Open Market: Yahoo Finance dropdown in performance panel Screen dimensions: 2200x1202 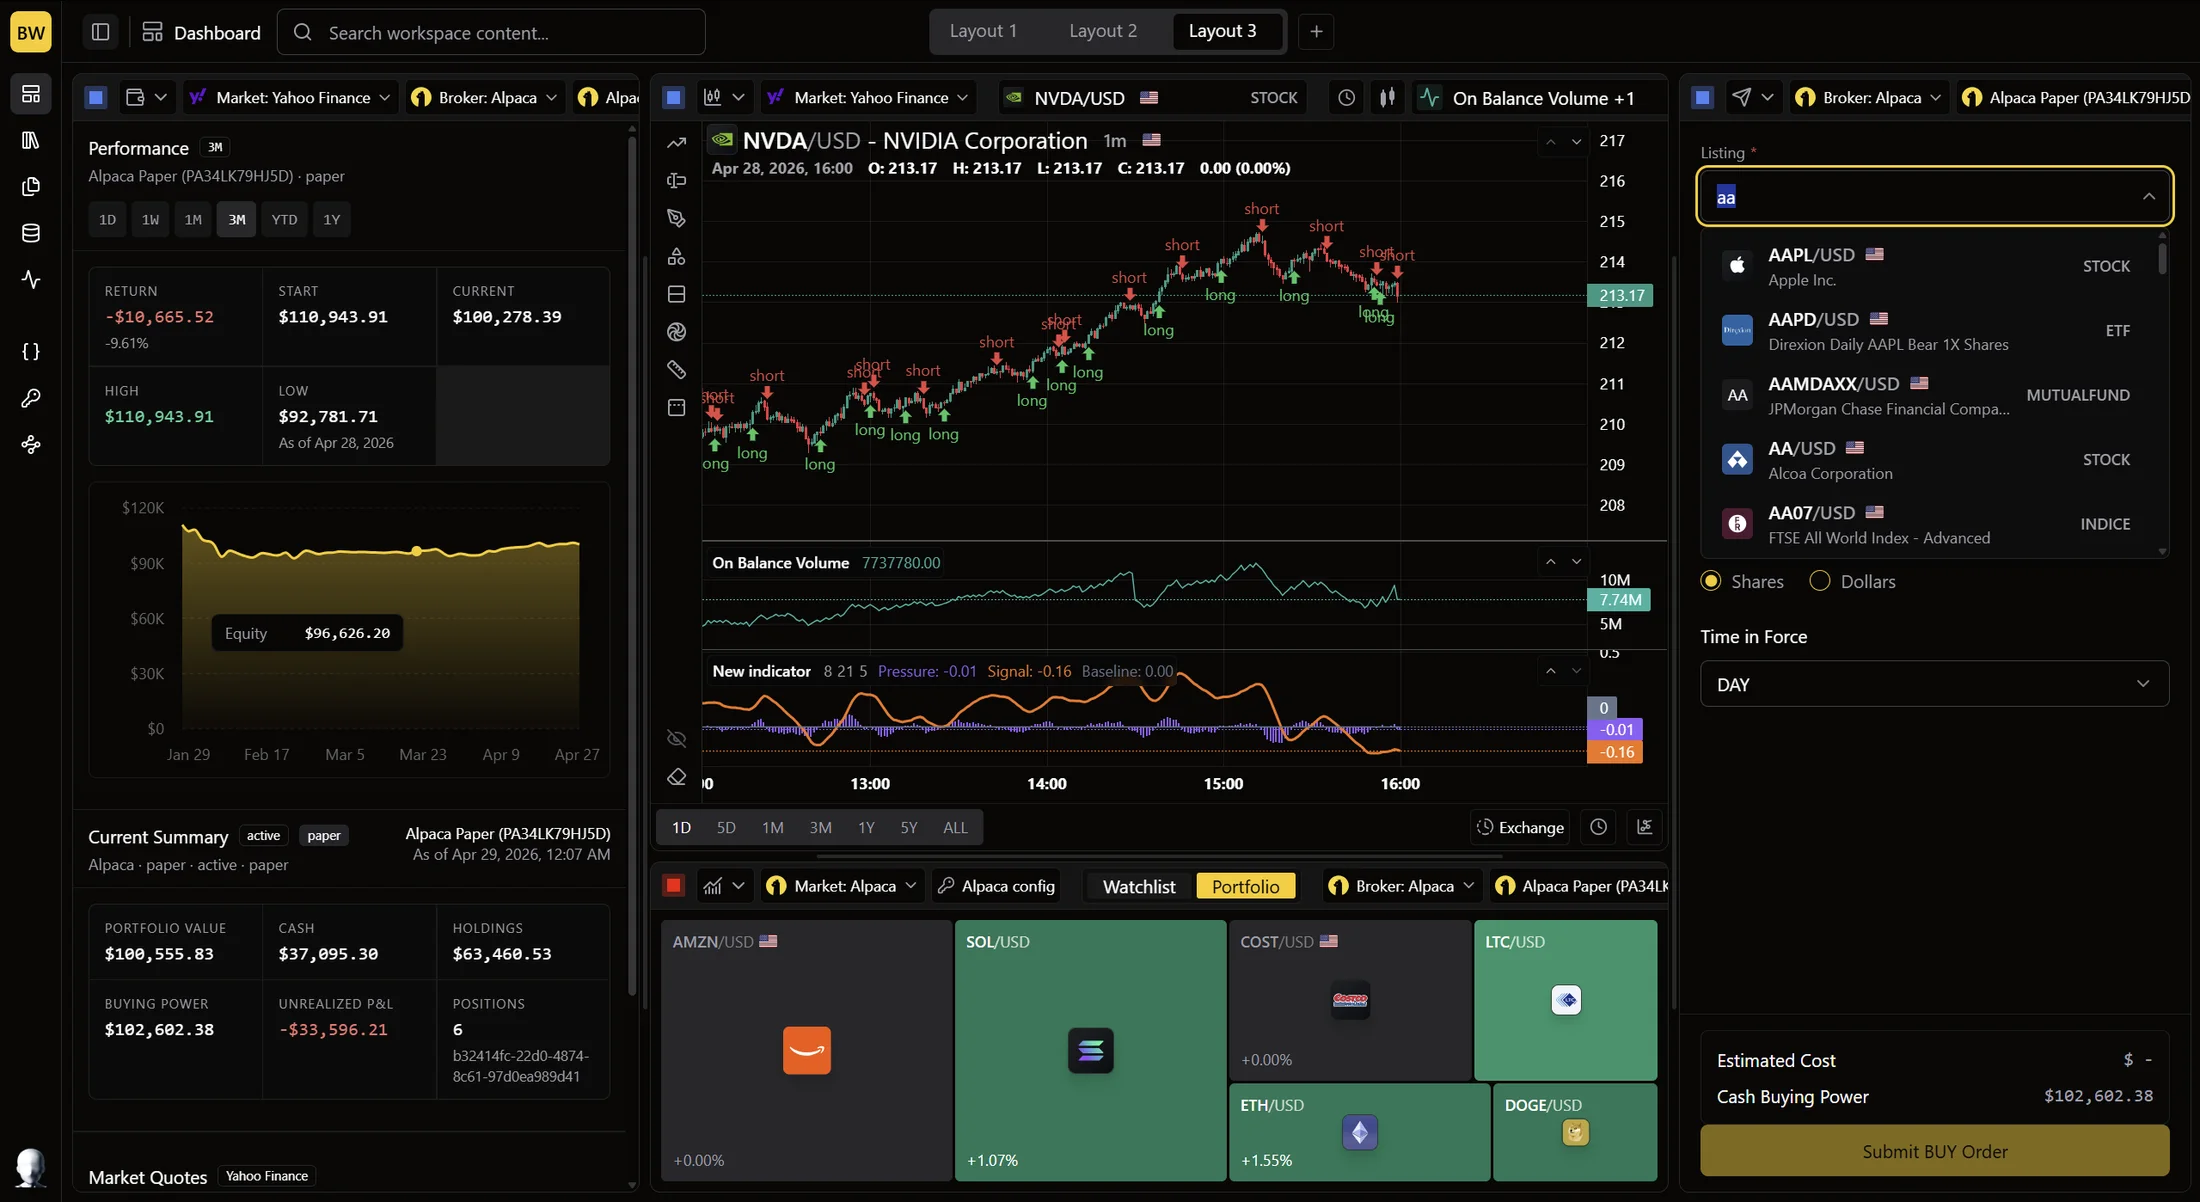tap(291, 98)
